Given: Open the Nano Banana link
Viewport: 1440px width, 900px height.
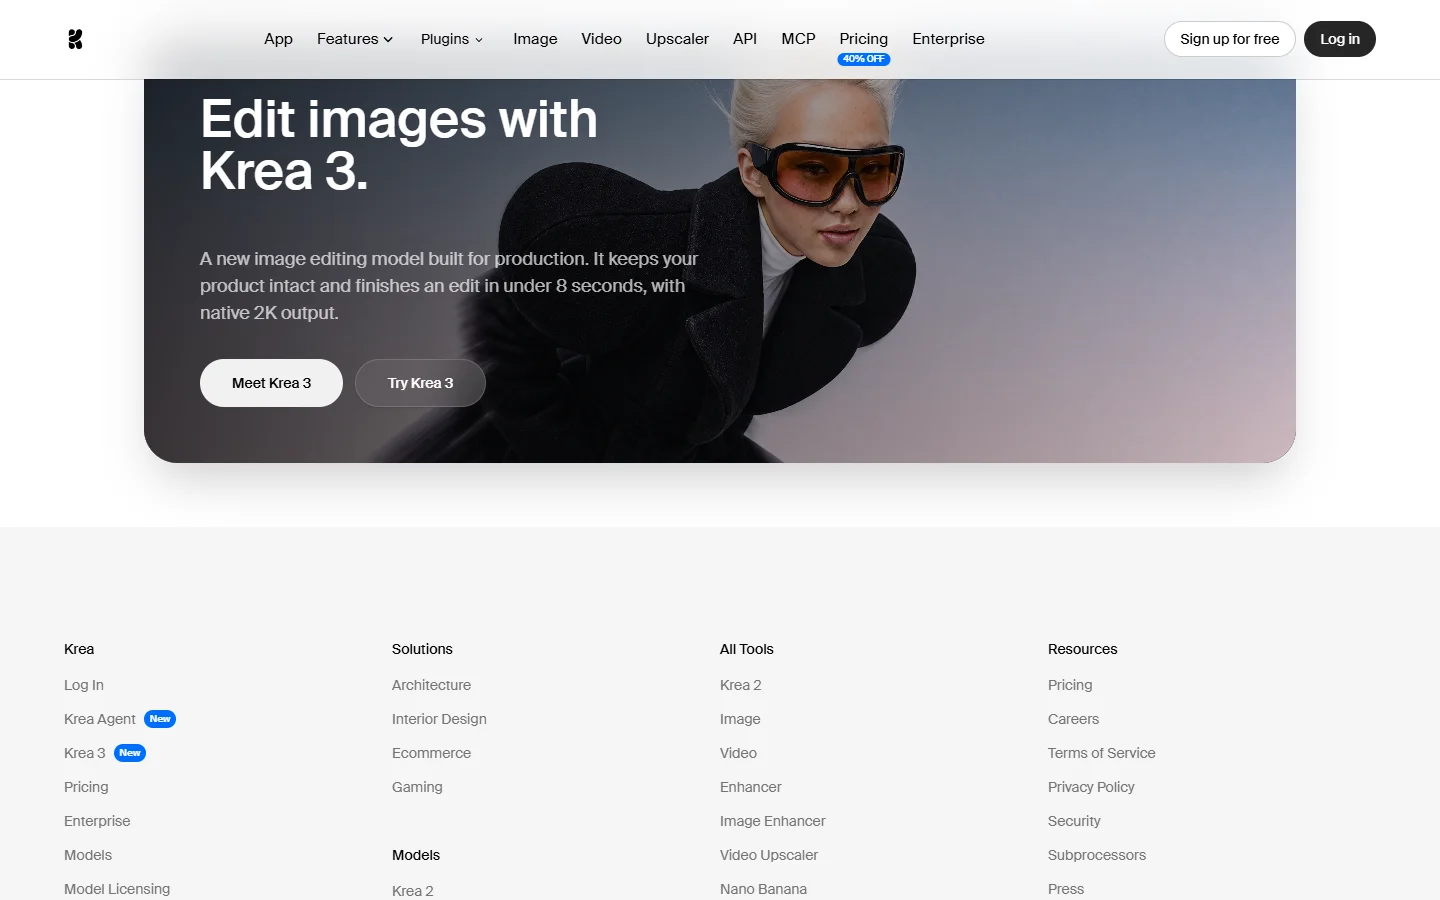Looking at the screenshot, I should [x=763, y=889].
